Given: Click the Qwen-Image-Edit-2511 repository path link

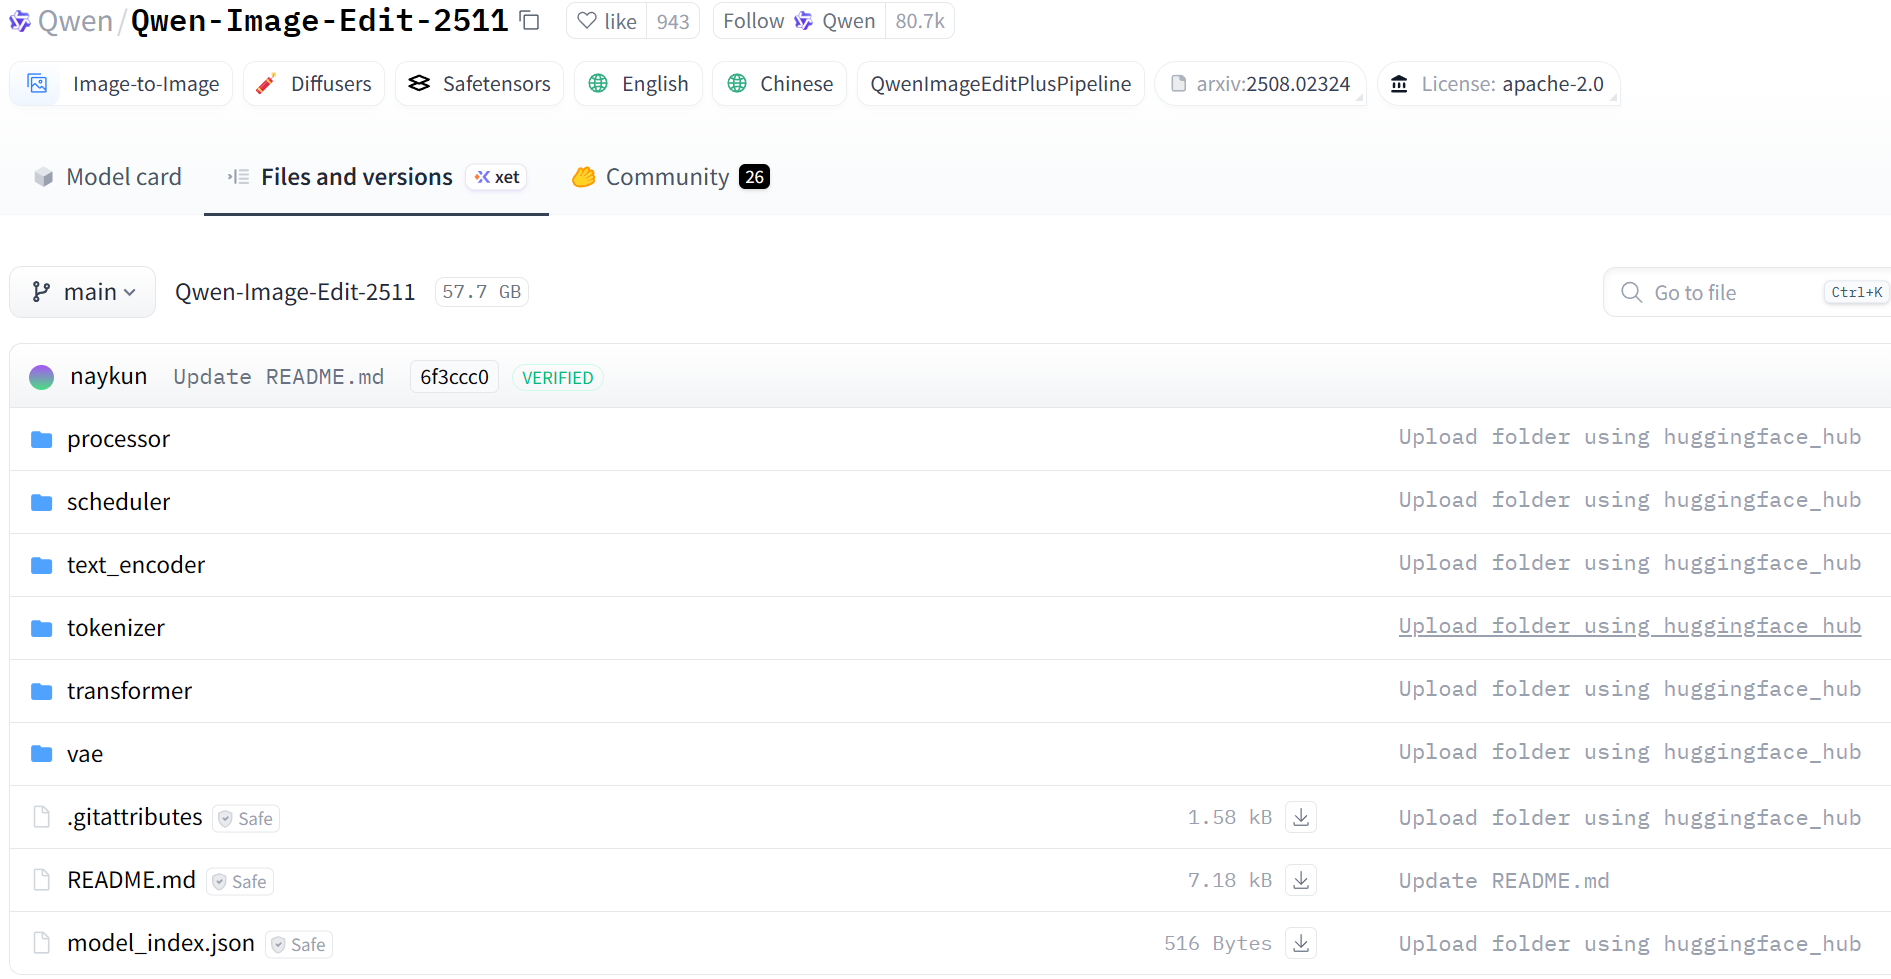Looking at the screenshot, I should 295,292.
